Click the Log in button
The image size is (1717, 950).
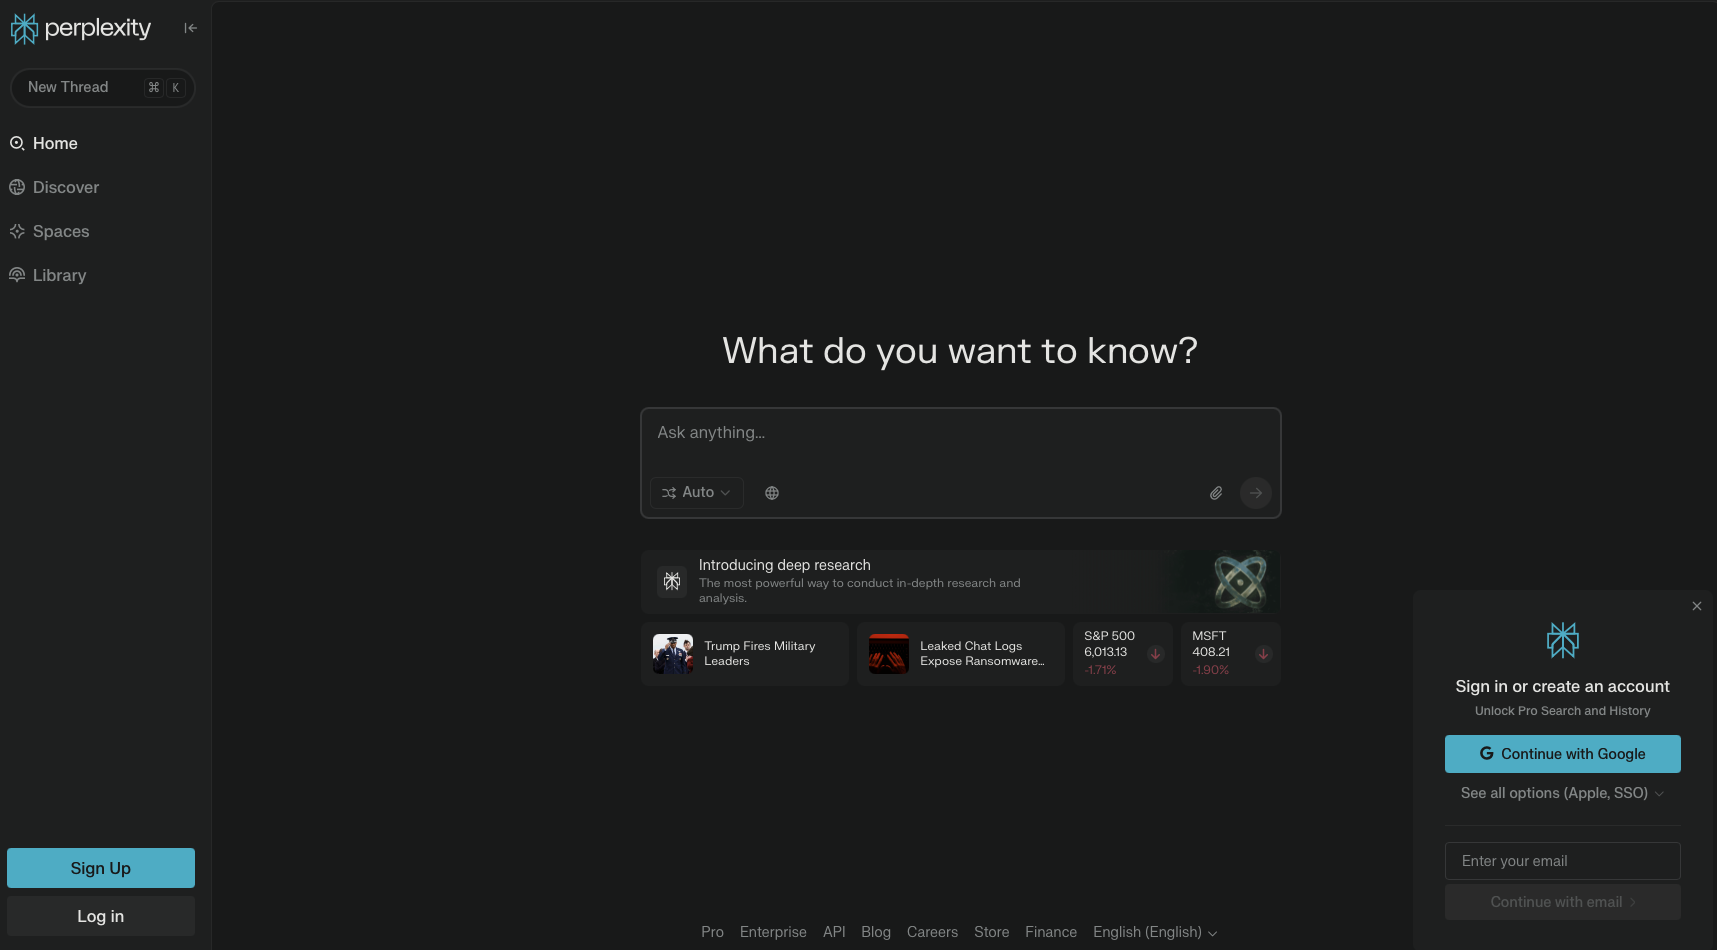pos(101,916)
